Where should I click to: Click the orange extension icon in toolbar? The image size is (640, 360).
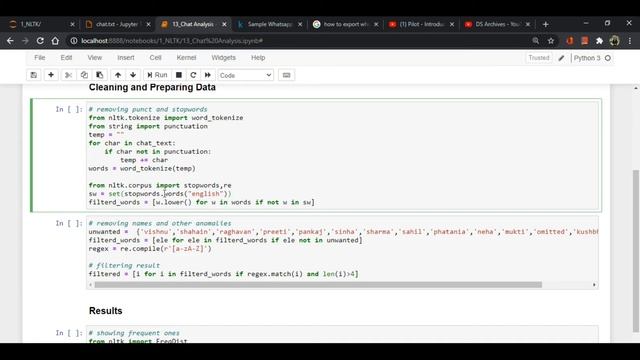click(x=570, y=41)
